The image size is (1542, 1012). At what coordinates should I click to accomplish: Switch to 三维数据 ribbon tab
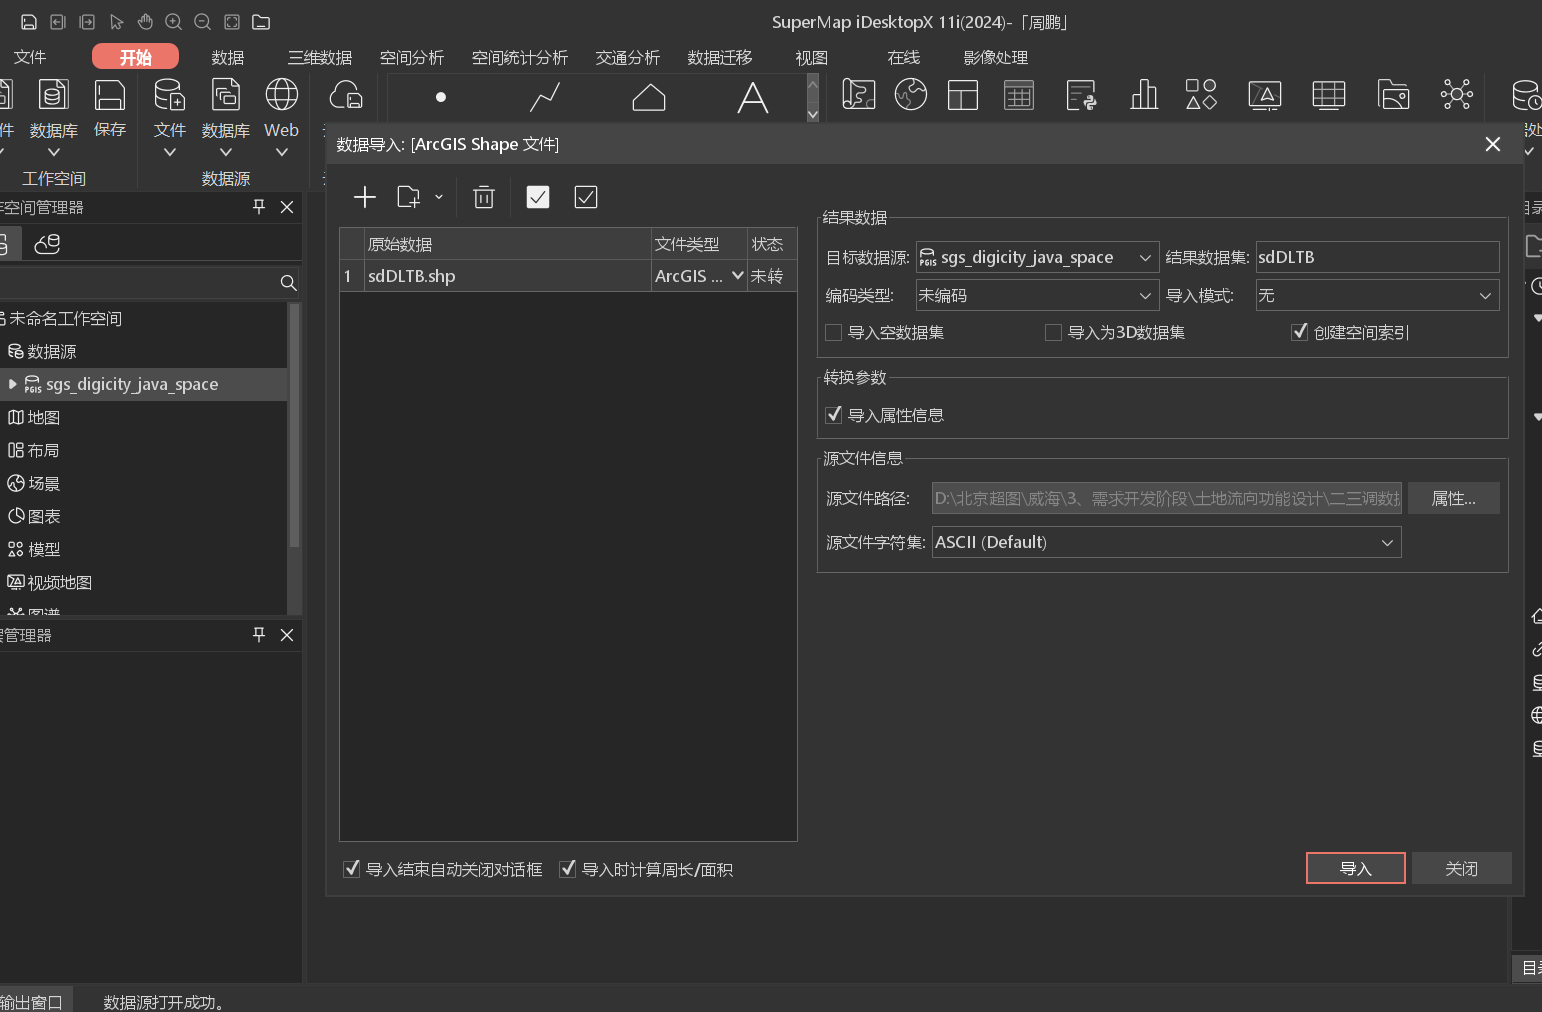[320, 57]
